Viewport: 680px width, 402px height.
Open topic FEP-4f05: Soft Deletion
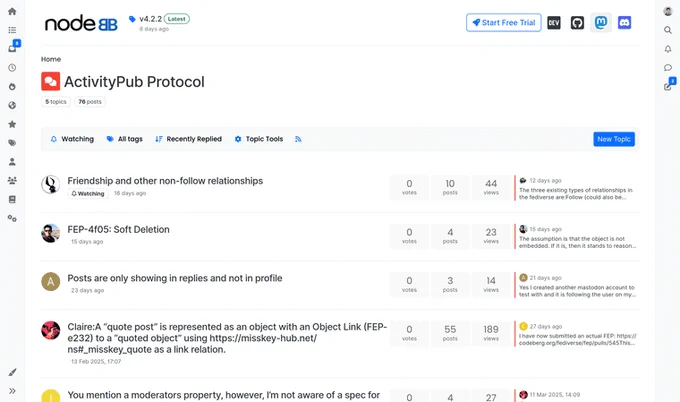coord(118,229)
